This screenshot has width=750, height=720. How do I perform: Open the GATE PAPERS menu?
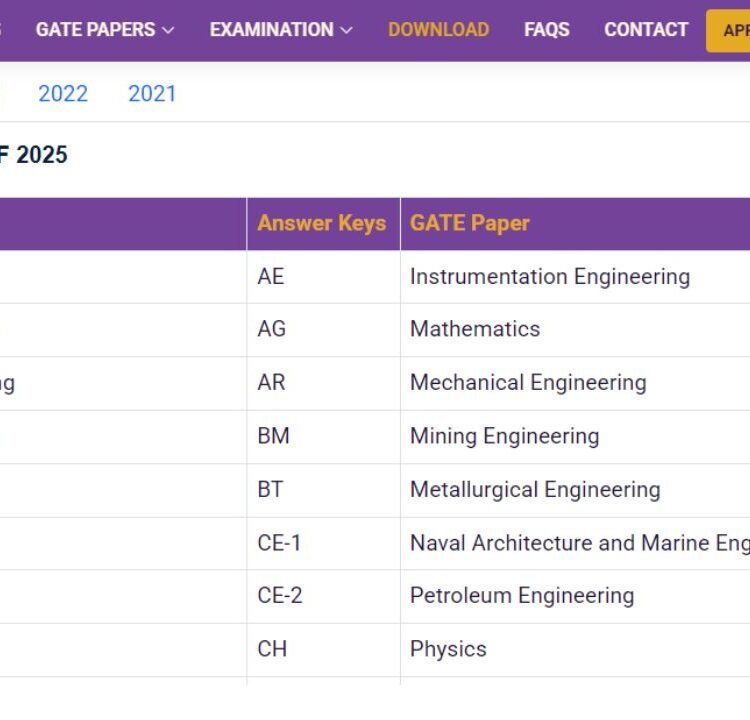click(x=96, y=30)
